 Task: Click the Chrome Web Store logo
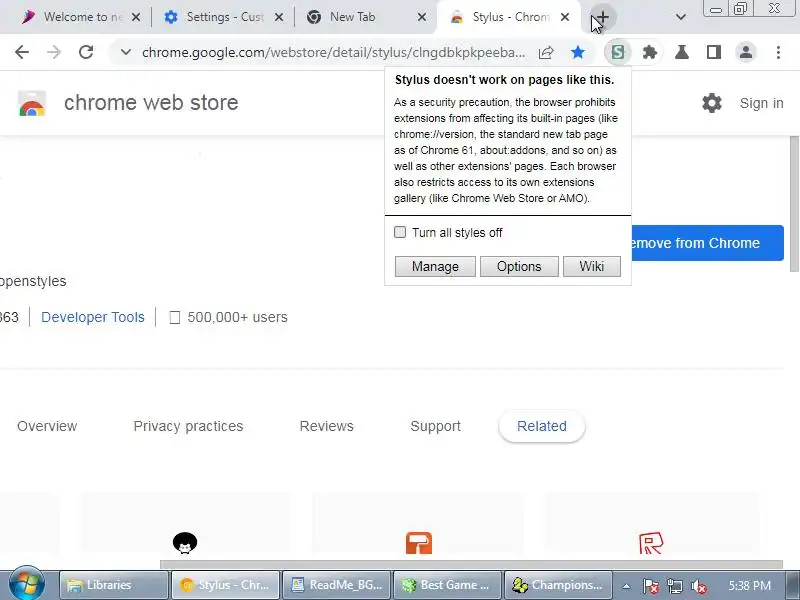[x=32, y=103]
